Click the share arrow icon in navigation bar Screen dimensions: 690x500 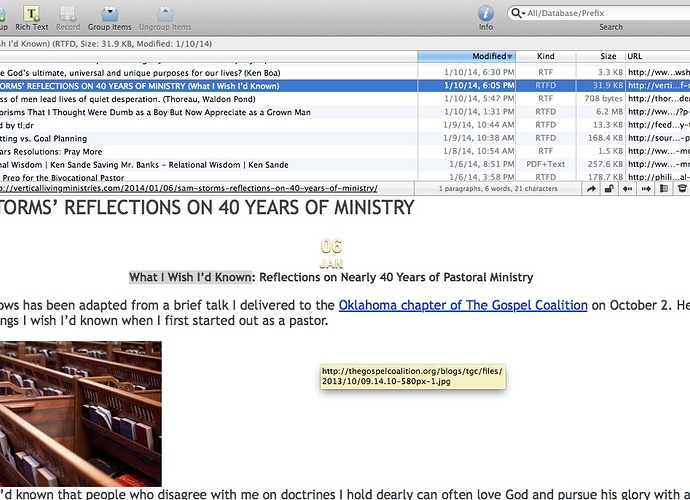591,188
